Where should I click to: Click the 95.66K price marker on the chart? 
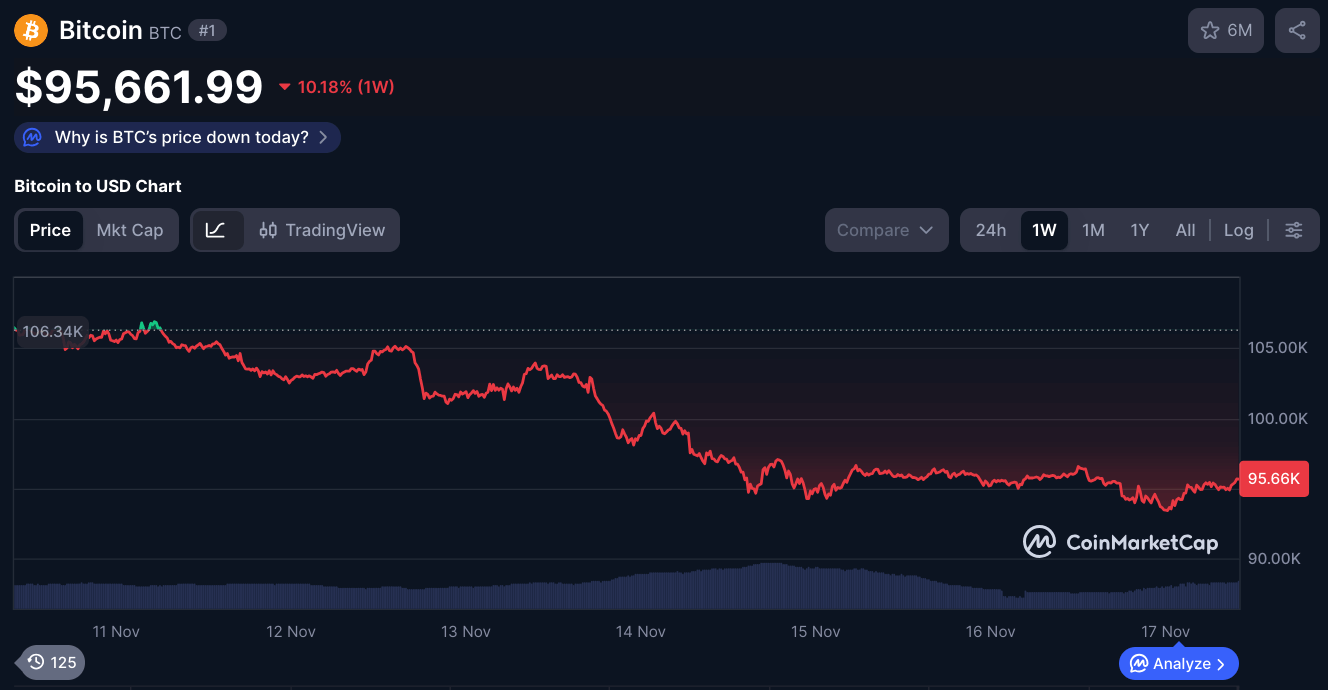1273,479
